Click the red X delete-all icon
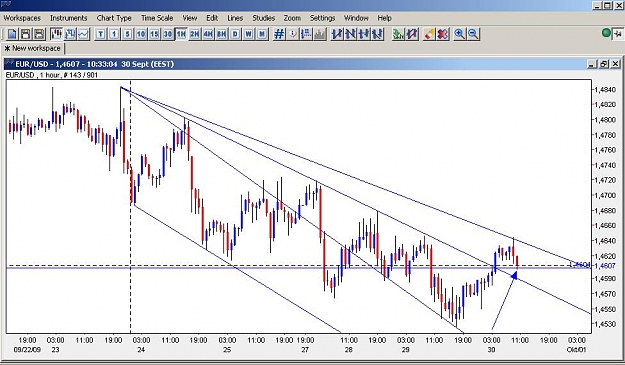 (442, 34)
